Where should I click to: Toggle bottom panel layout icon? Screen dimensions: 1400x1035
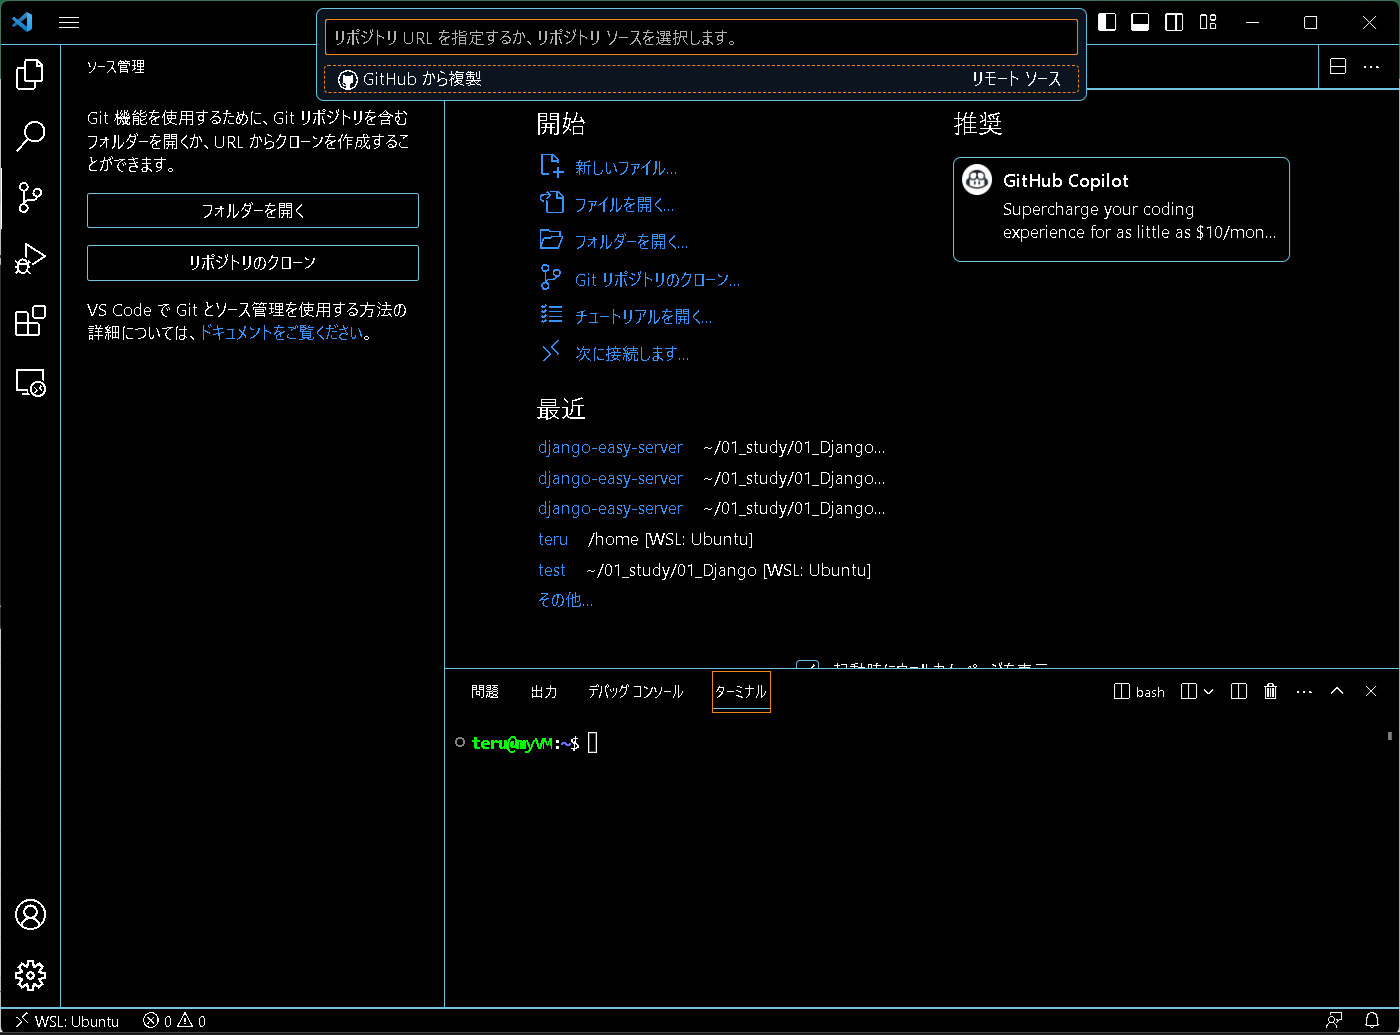click(x=1140, y=22)
